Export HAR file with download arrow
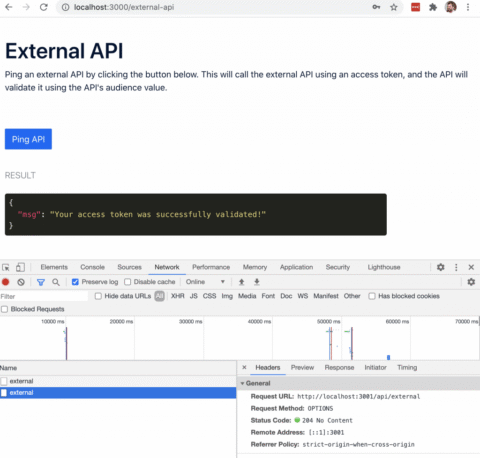 pyautogui.click(x=257, y=282)
